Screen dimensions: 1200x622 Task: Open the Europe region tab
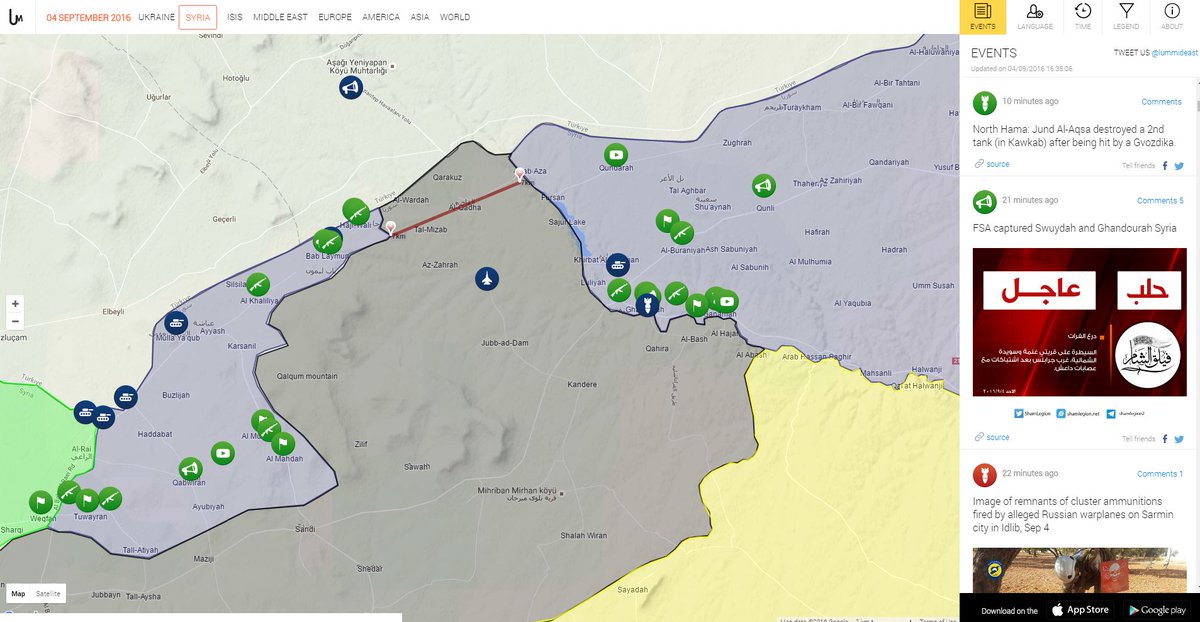point(334,17)
